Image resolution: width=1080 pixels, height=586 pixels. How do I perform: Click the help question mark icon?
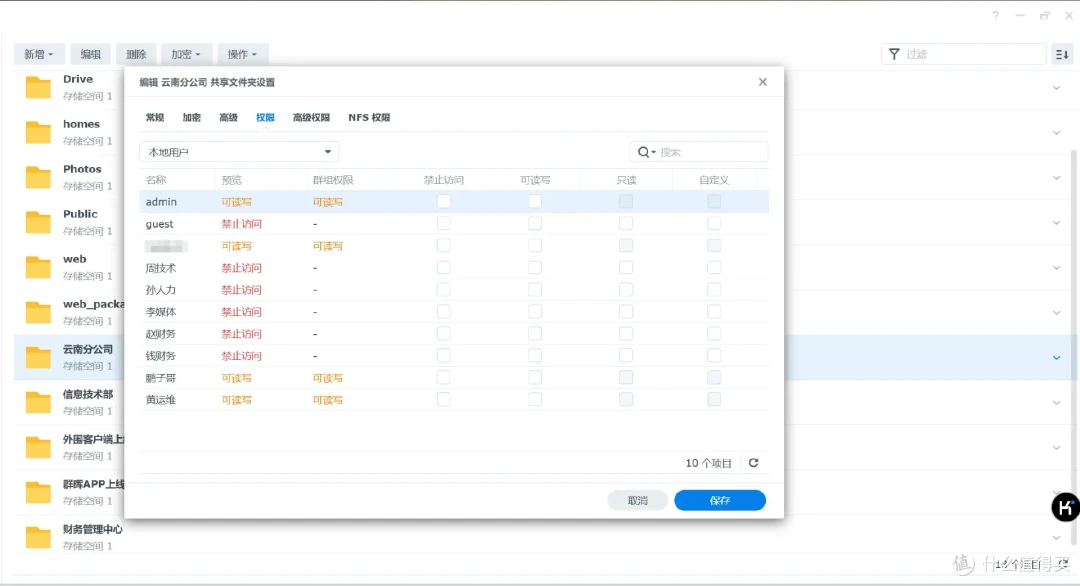(x=995, y=15)
